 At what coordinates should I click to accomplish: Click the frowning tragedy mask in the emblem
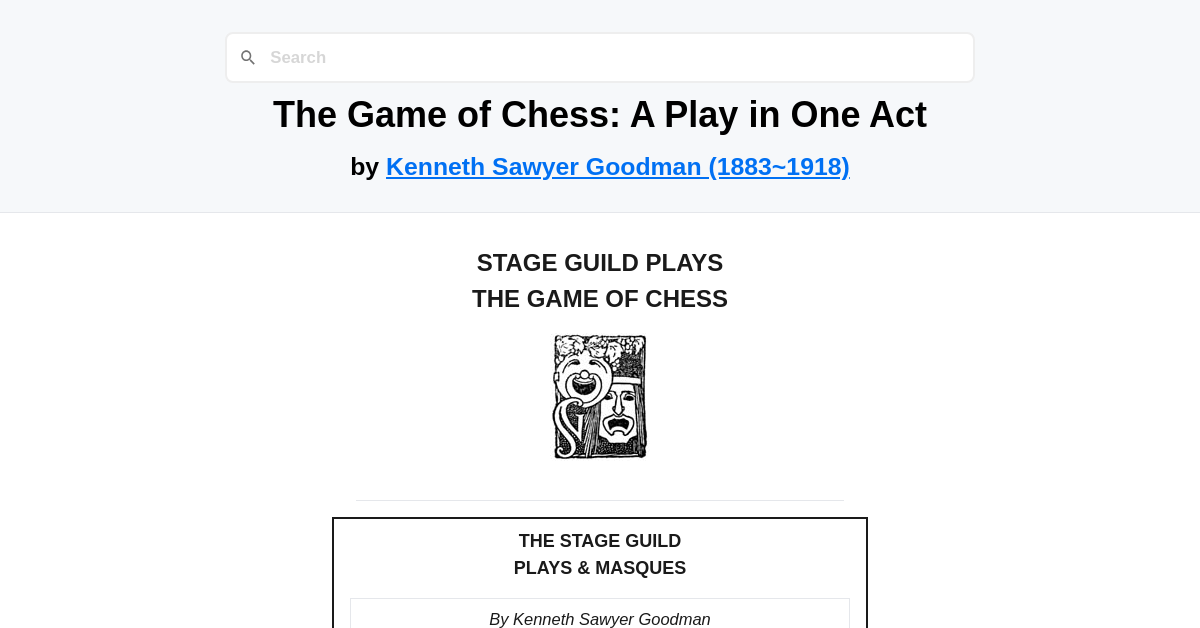coord(618,414)
